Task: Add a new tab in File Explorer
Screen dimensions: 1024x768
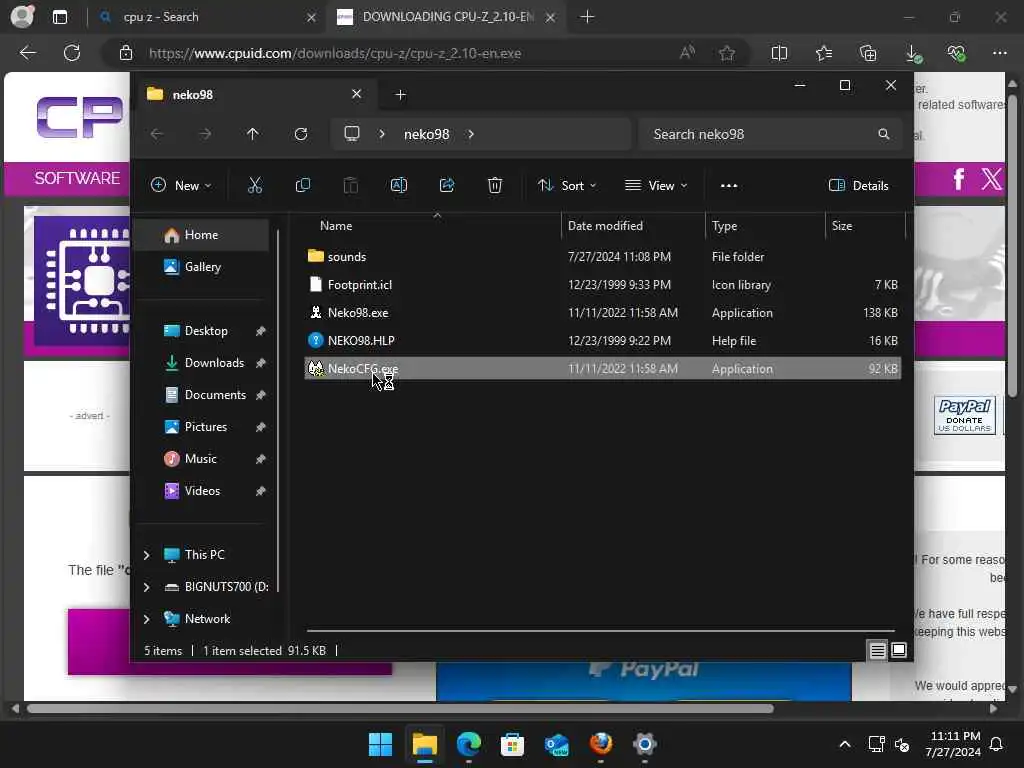Action: 400,95
